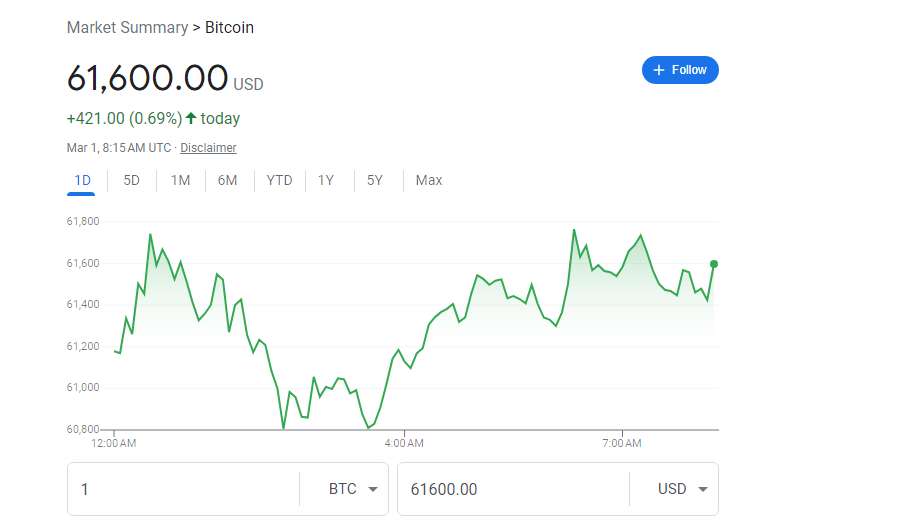
Task: Click the green up arrow icon
Action: coord(191,118)
